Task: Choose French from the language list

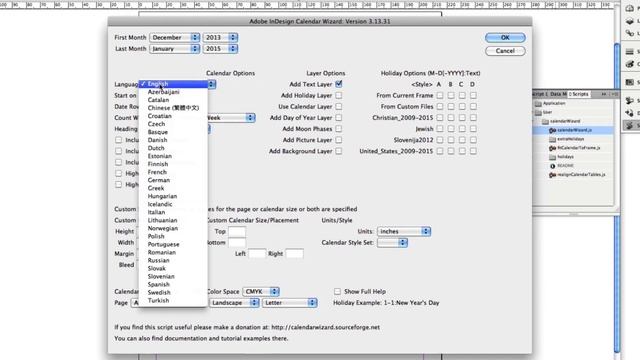Action: (x=157, y=172)
